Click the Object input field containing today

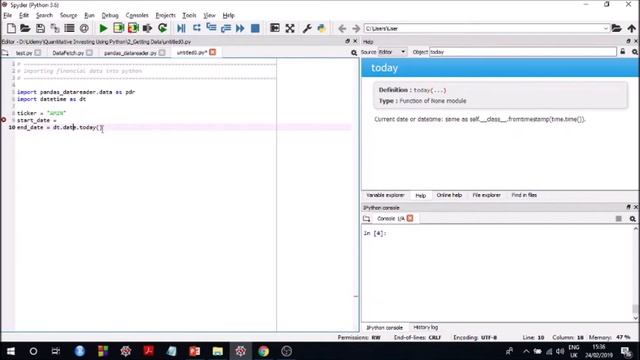click(523, 52)
